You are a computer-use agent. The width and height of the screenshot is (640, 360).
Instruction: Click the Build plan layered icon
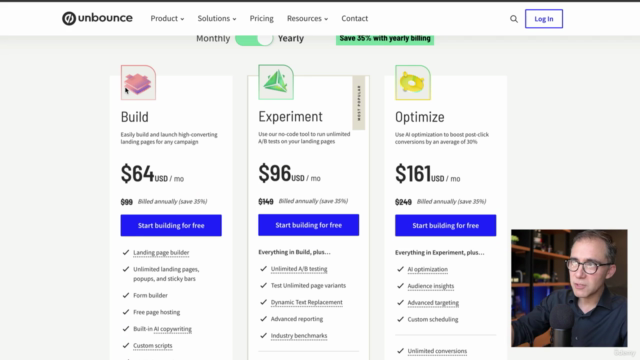tap(138, 82)
